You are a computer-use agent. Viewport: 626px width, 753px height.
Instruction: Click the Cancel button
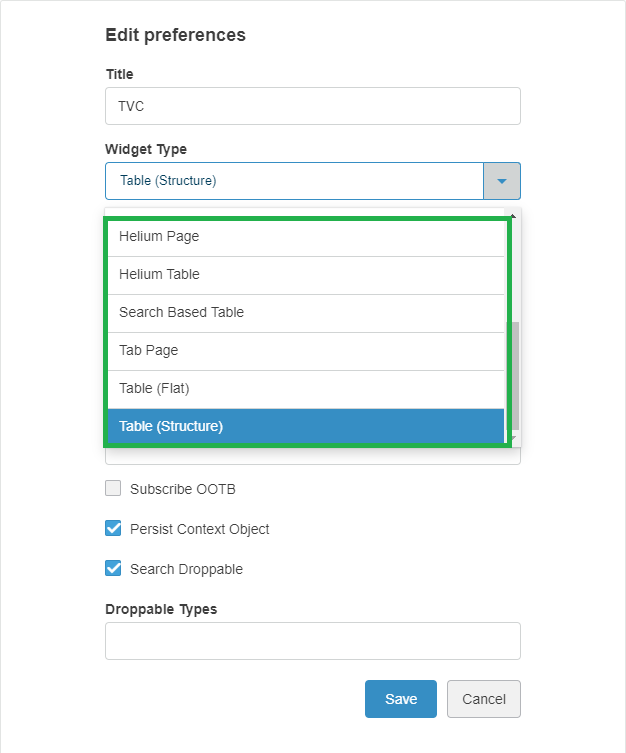(483, 699)
